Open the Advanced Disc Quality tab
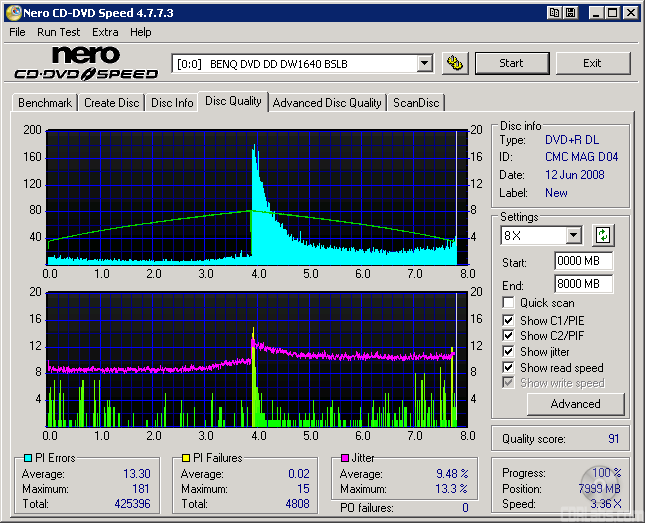645x523 pixels. [327, 103]
